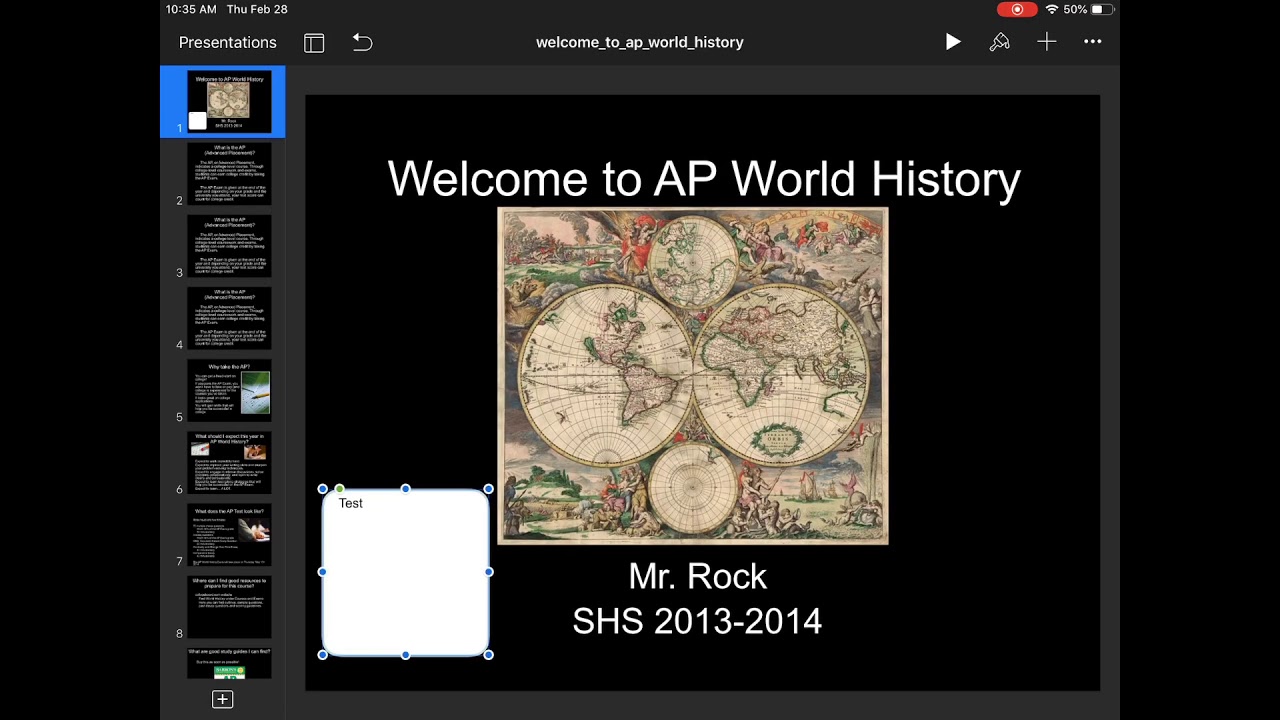This screenshot has height=720, width=1280.
Task: Tap the bottom-middle resize handle of shape
Action: click(x=405, y=655)
